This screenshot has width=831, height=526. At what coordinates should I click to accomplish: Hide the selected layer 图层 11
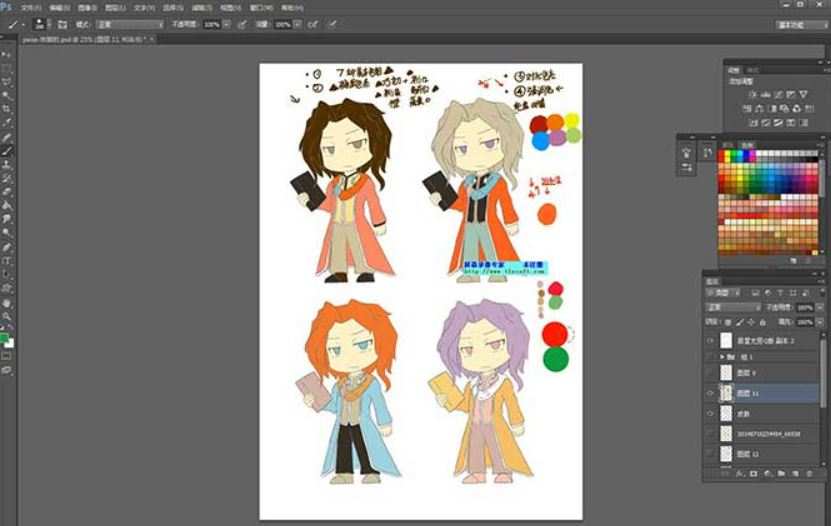click(710, 394)
